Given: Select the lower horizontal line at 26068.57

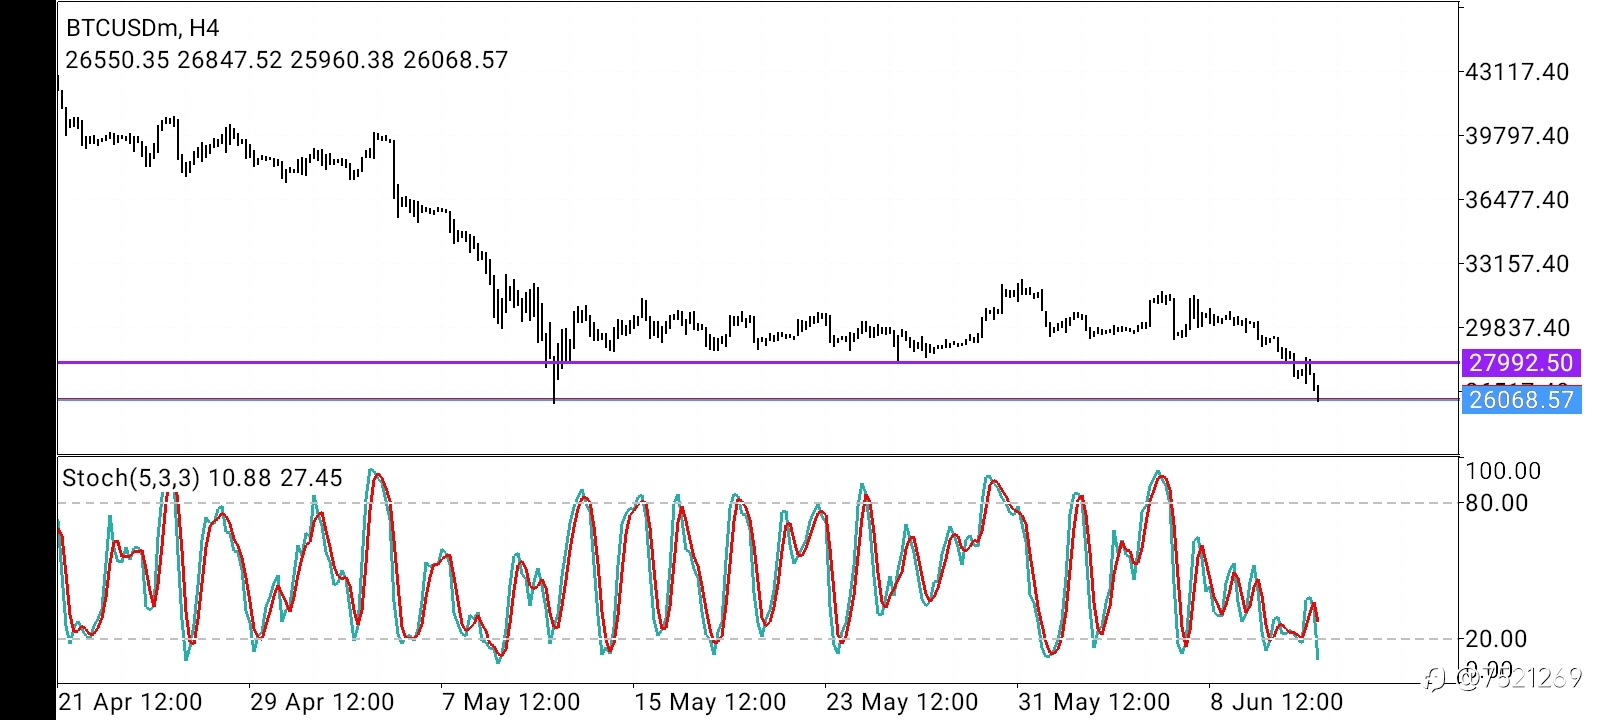Looking at the screenshot, I should pyautogui.click(x=758, y=399).
